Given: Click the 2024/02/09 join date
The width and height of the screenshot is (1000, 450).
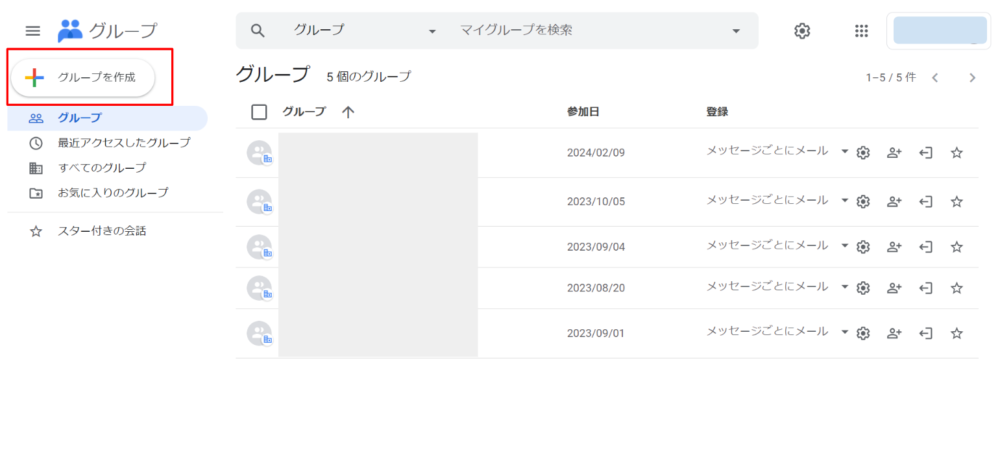Looking at the screenshot, I should pos(596,153).
